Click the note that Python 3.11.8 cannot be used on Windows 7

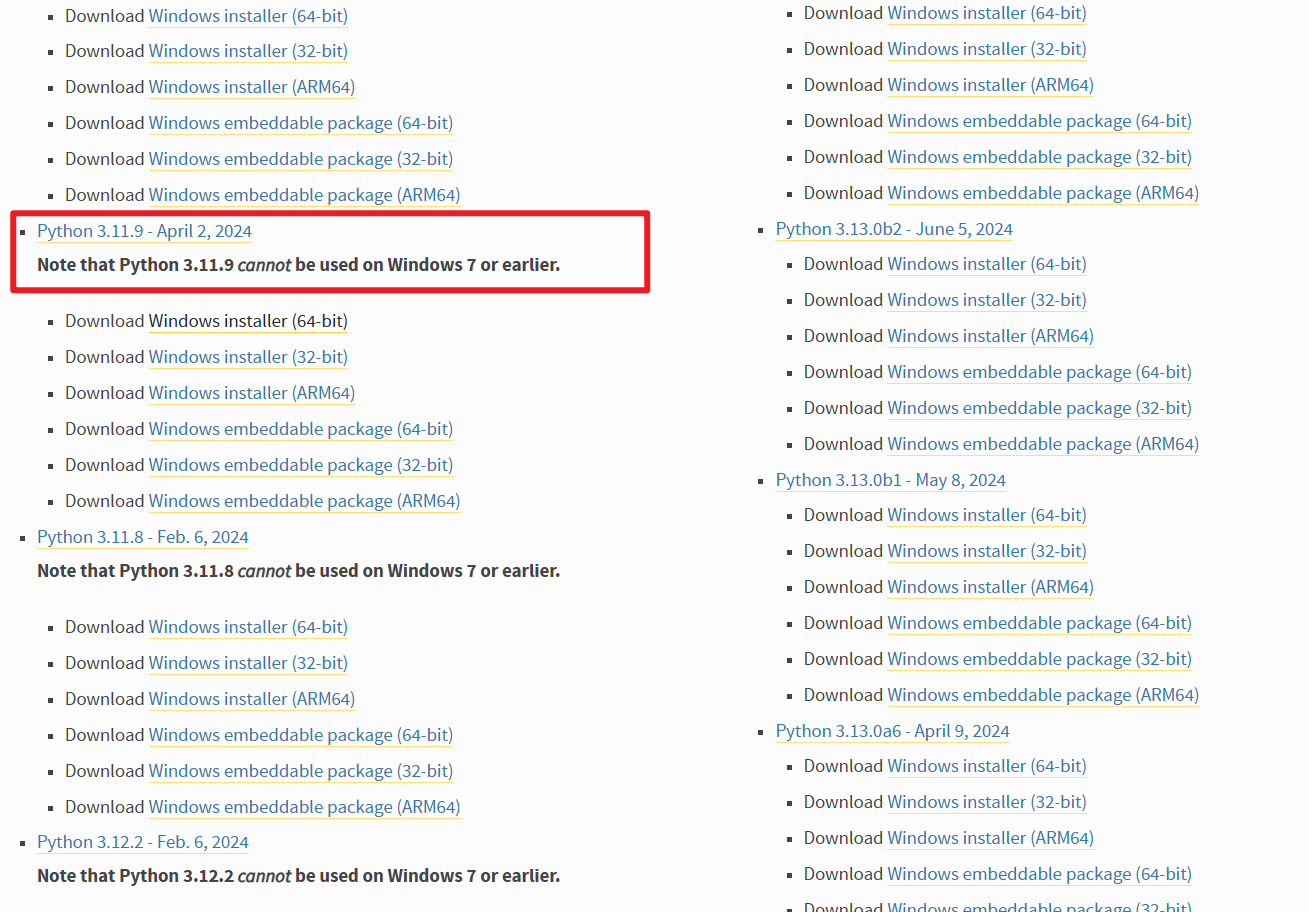298,571
